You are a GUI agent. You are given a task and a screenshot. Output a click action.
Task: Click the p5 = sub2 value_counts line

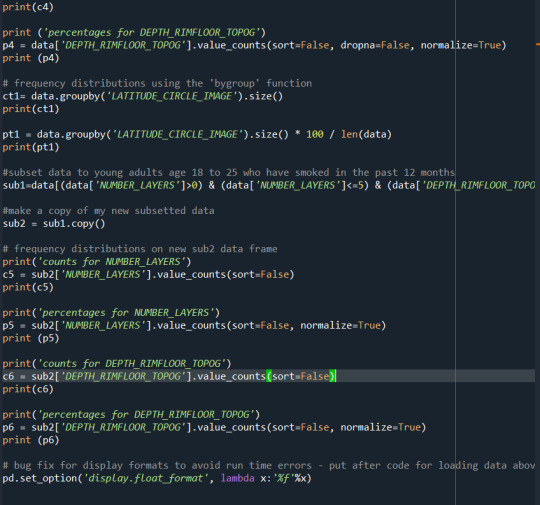(194, 326)
